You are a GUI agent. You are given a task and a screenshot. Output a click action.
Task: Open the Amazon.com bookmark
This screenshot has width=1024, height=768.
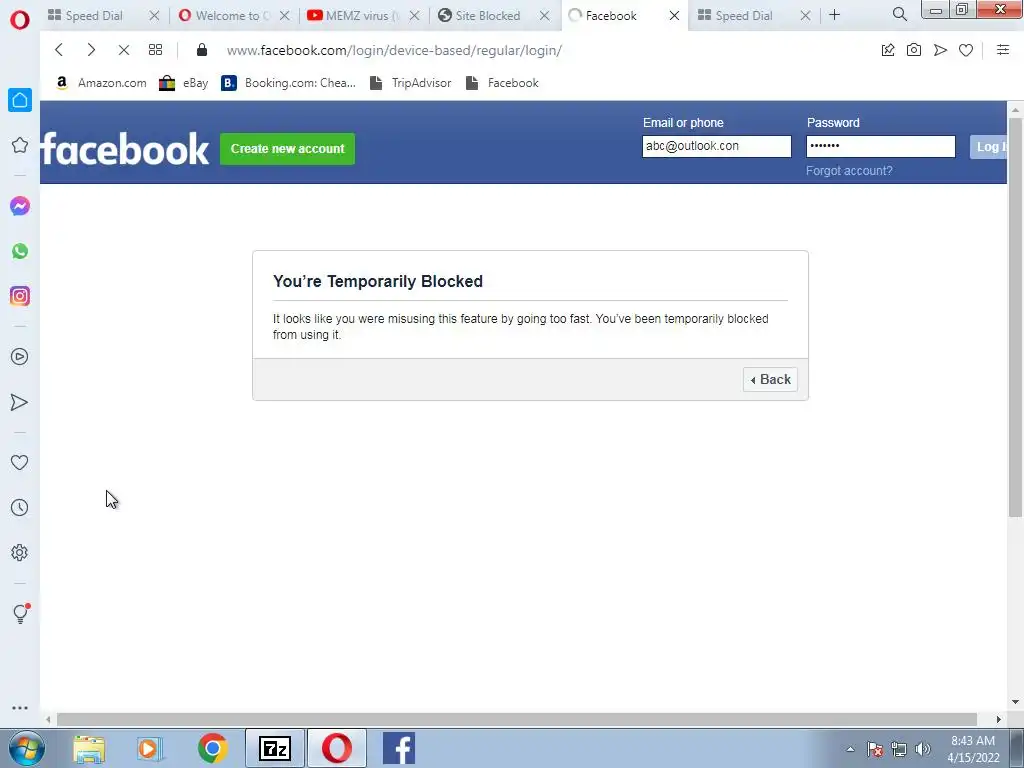coord(101,83)
